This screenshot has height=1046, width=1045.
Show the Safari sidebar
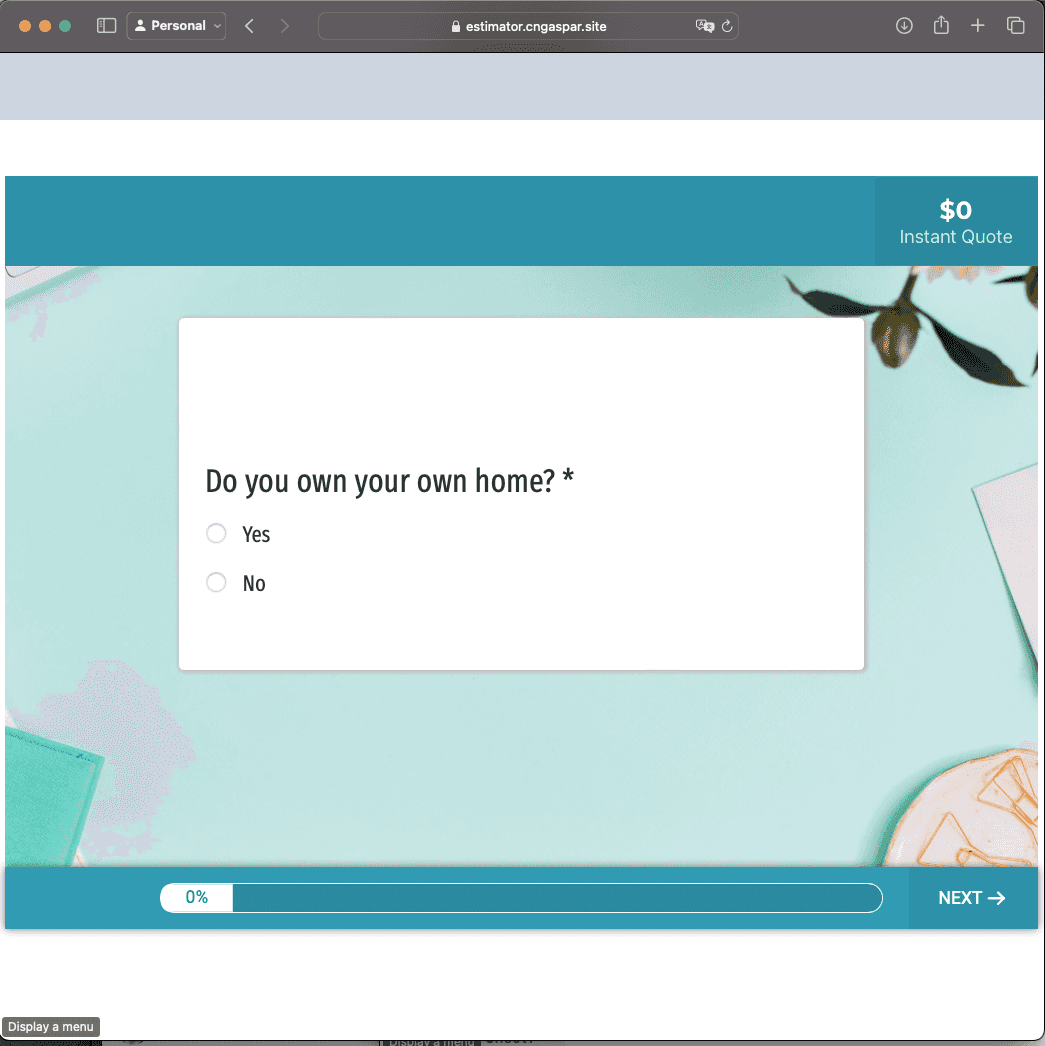point(106,26)
